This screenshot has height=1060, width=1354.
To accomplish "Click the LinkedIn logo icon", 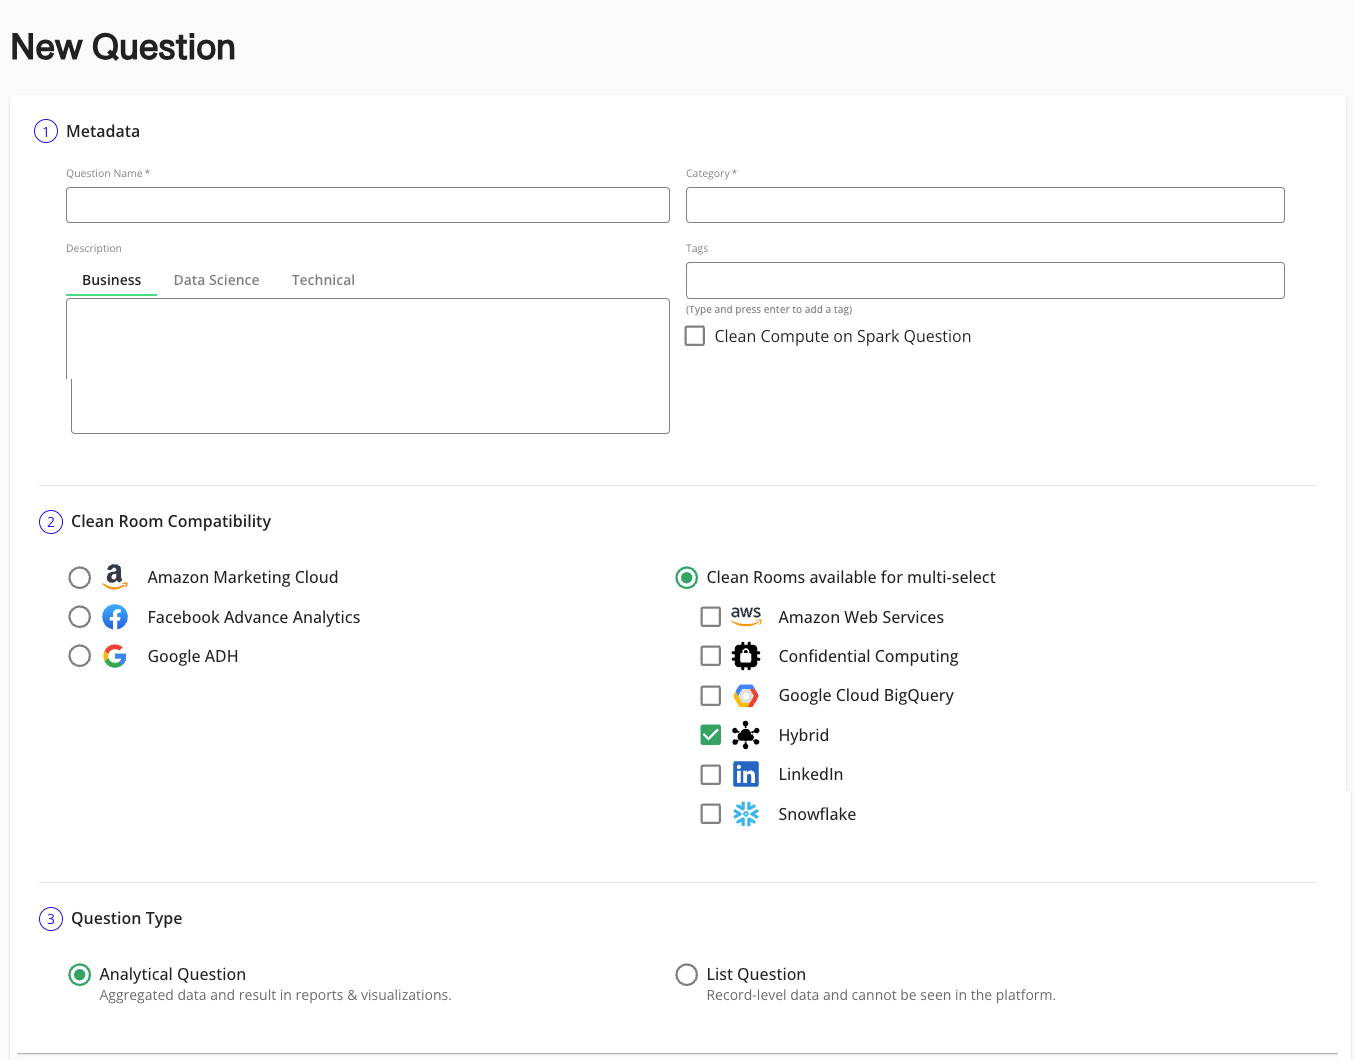I will 746,774.
